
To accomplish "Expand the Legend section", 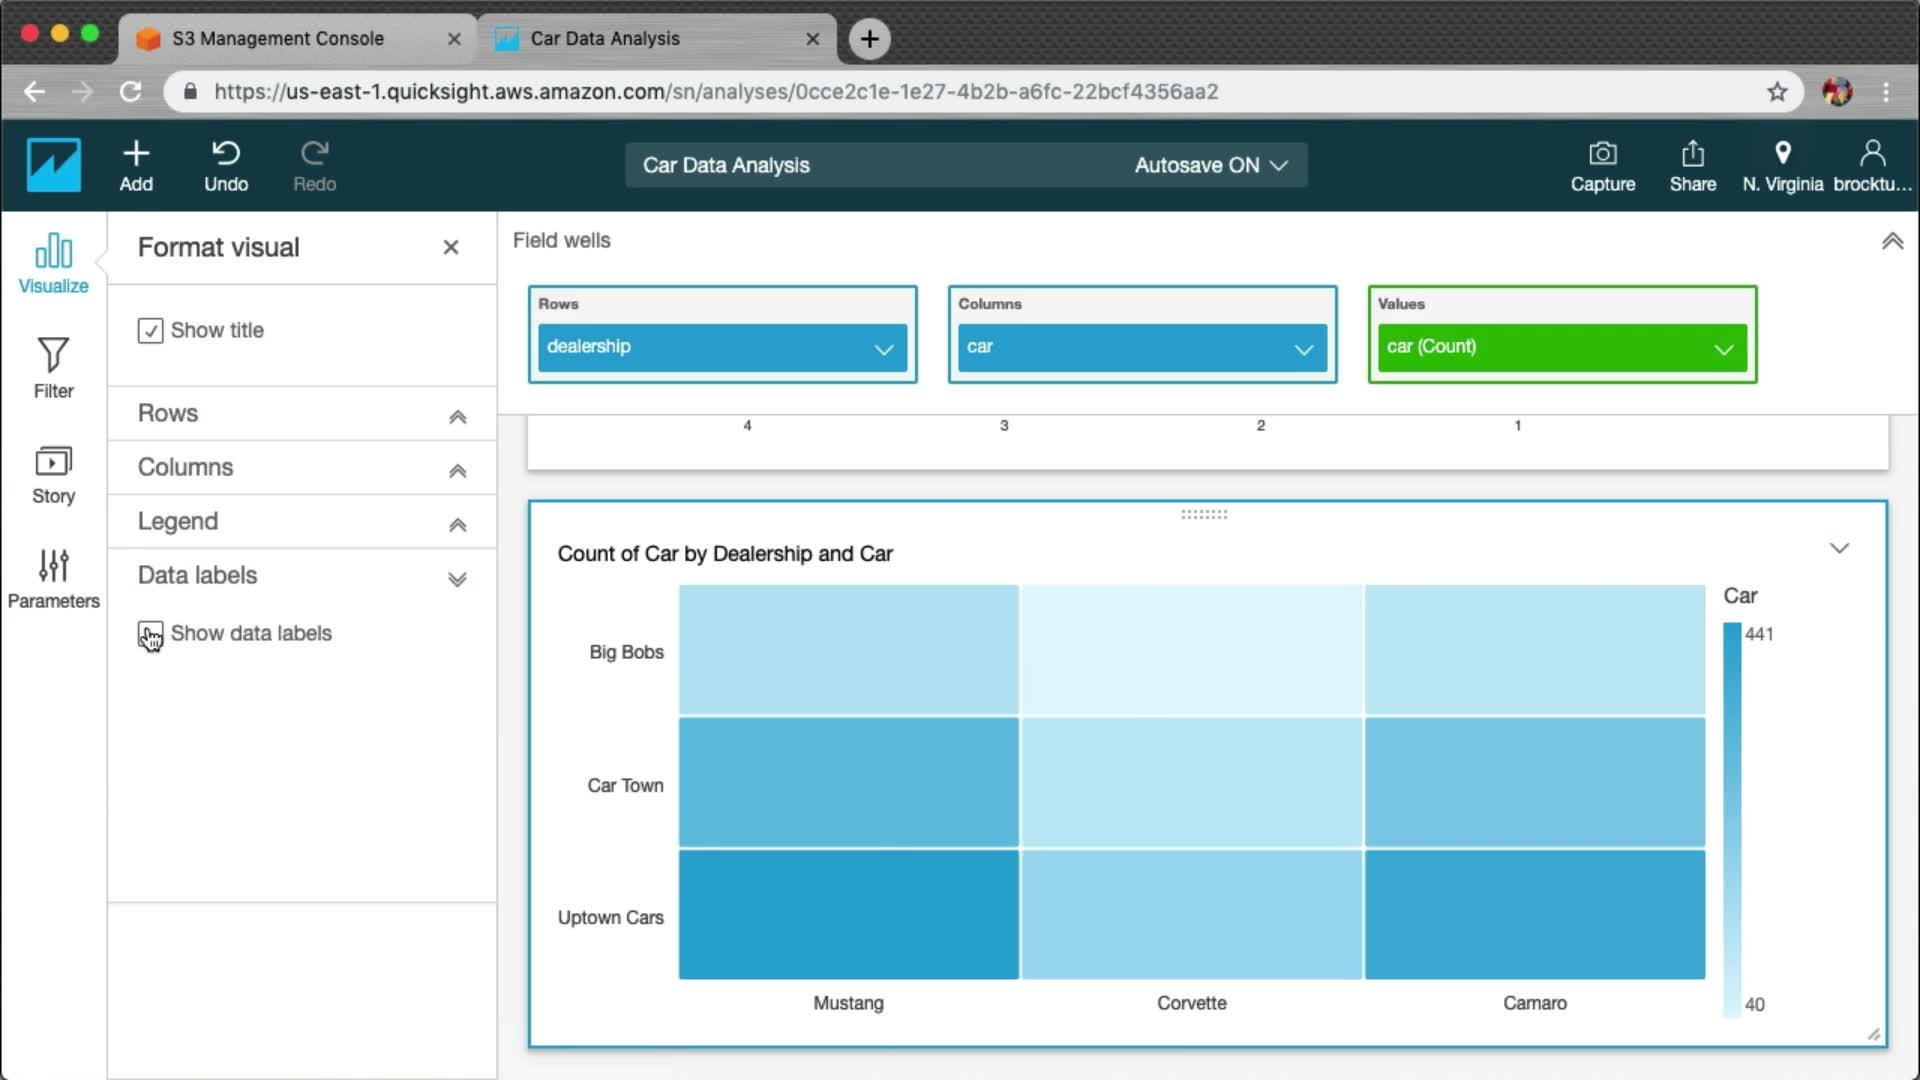I will point(457,523).
